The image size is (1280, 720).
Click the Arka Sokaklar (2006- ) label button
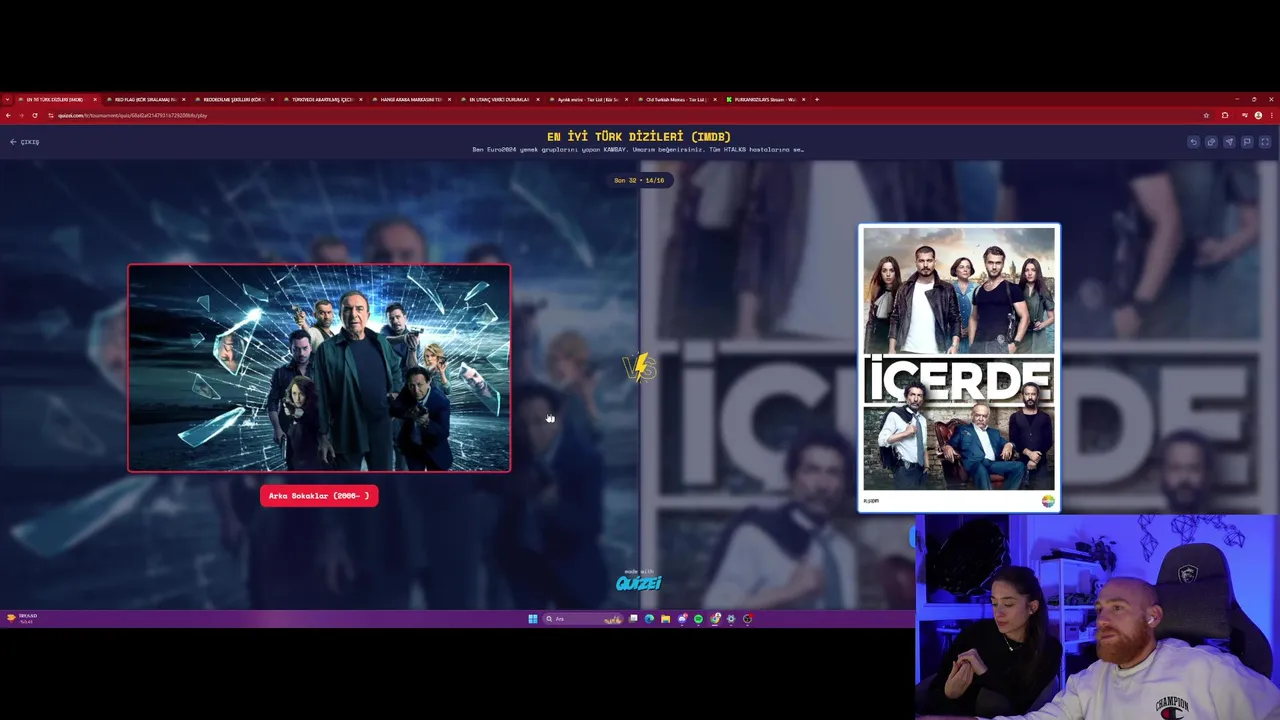[x=319, y=496]
